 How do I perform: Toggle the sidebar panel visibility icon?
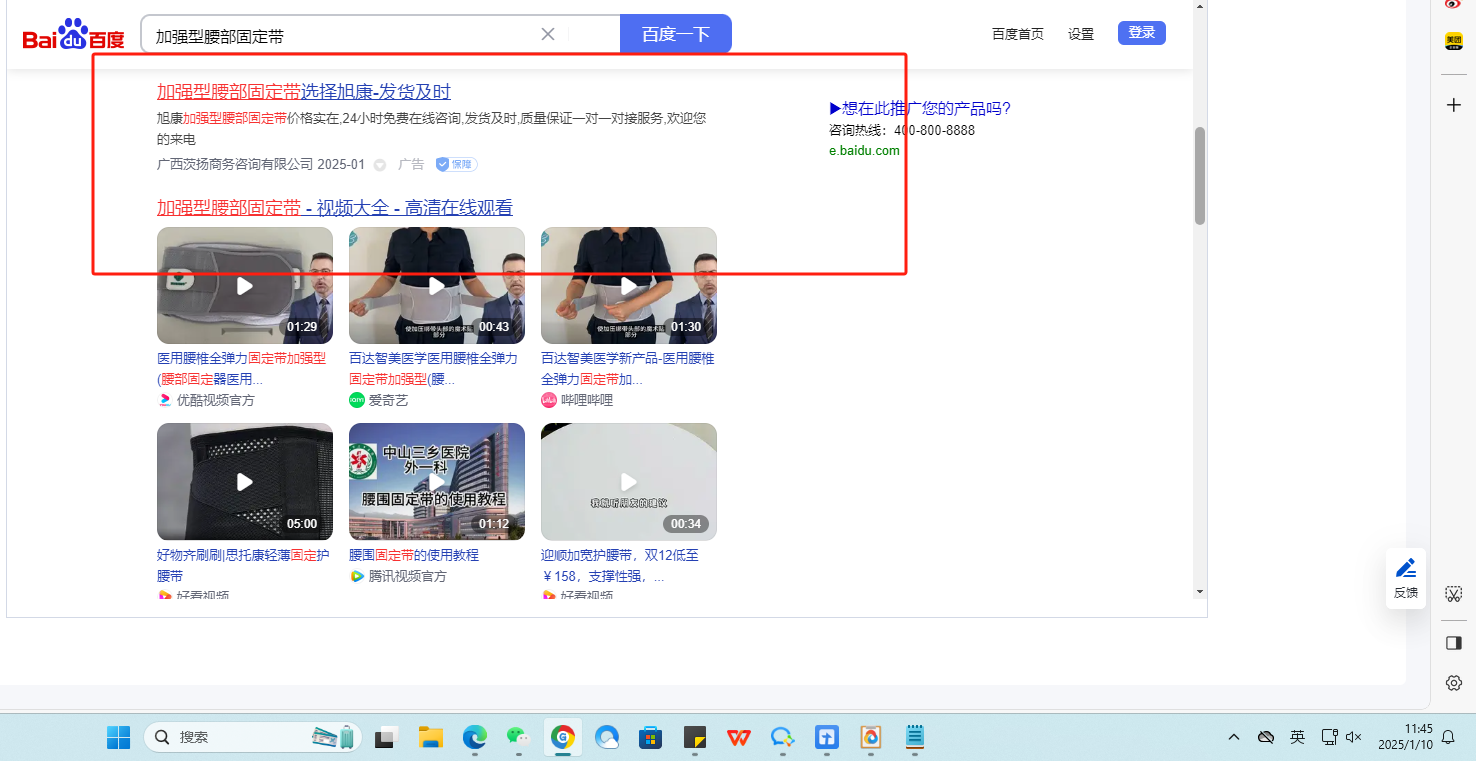[1454, 643]
